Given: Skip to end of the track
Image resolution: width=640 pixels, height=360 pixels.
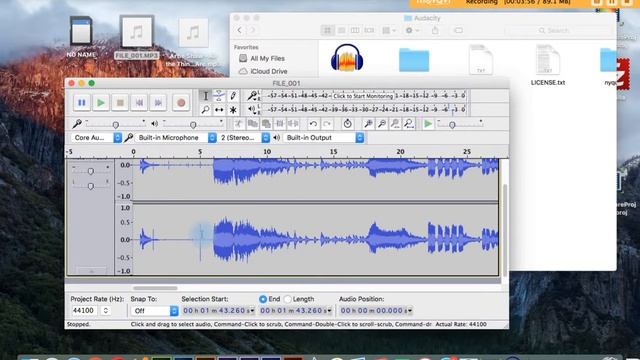Looking at the screenshot, I should (x=158, y=102).
